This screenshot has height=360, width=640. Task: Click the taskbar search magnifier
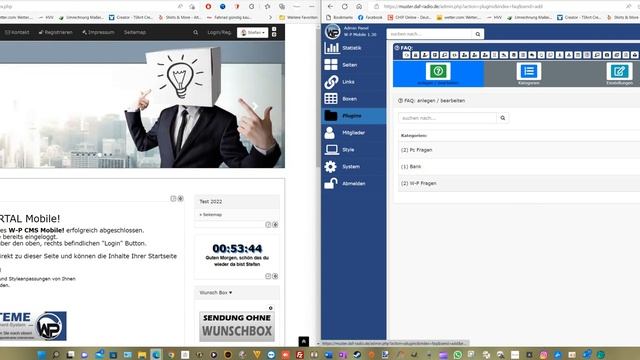(x=56, y=354)
